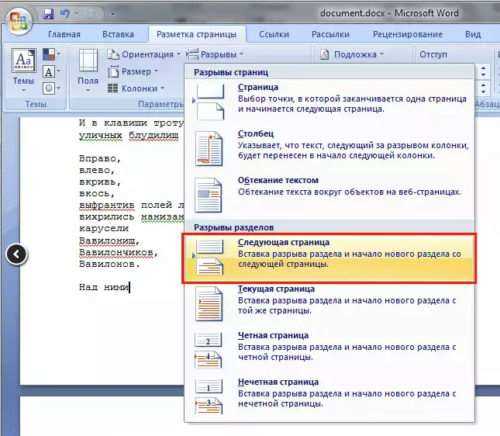The image size is (500, 436).
Task: Choose Обтекание текстом break option
Action: [x=329, y=195]
